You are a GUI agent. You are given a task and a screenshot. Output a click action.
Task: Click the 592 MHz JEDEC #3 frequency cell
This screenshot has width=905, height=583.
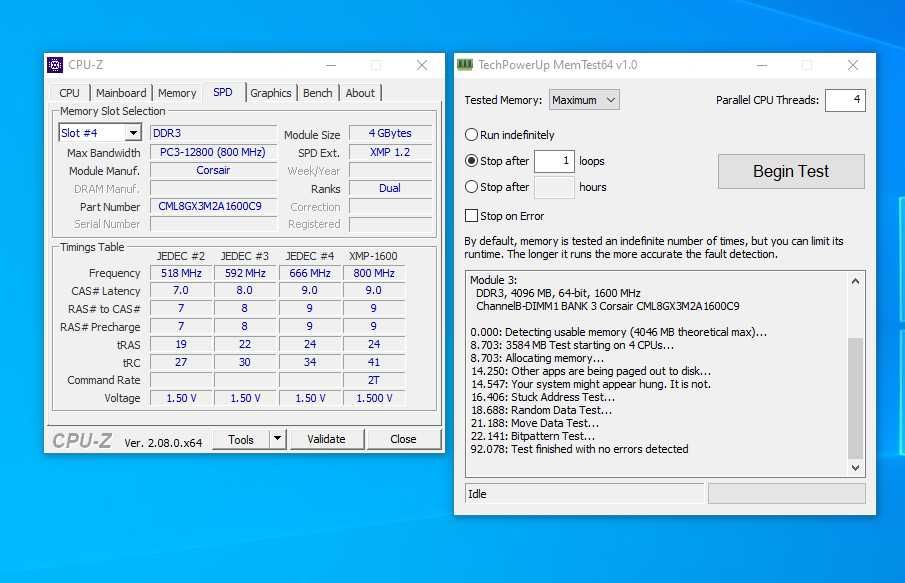tap(245, 273)
